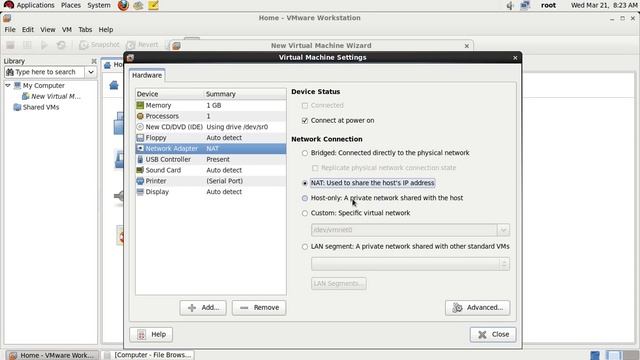The width and height of the screenshot is (640, 360).
Task: Click the Revert toolbar button
Action: pyautogui.click(x=142, y=45)
